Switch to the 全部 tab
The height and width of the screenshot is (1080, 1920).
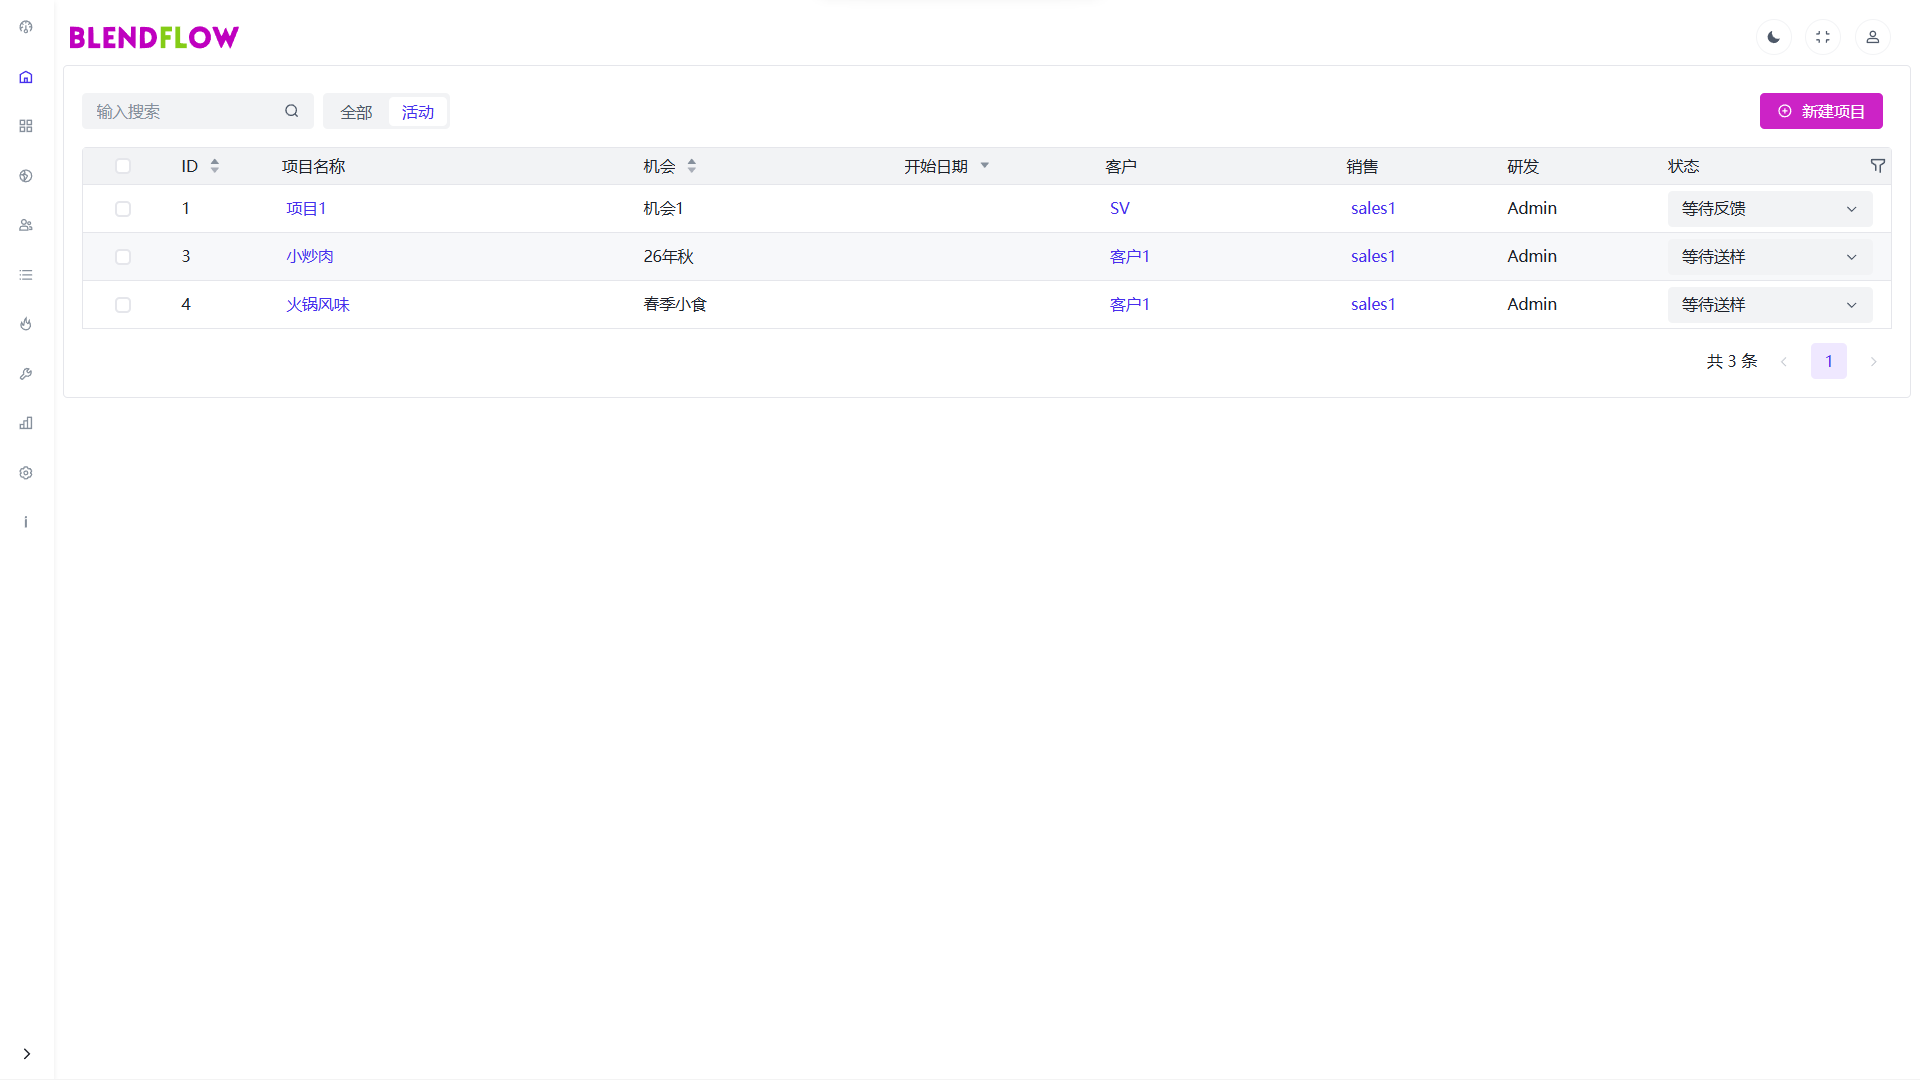(356, 112)
